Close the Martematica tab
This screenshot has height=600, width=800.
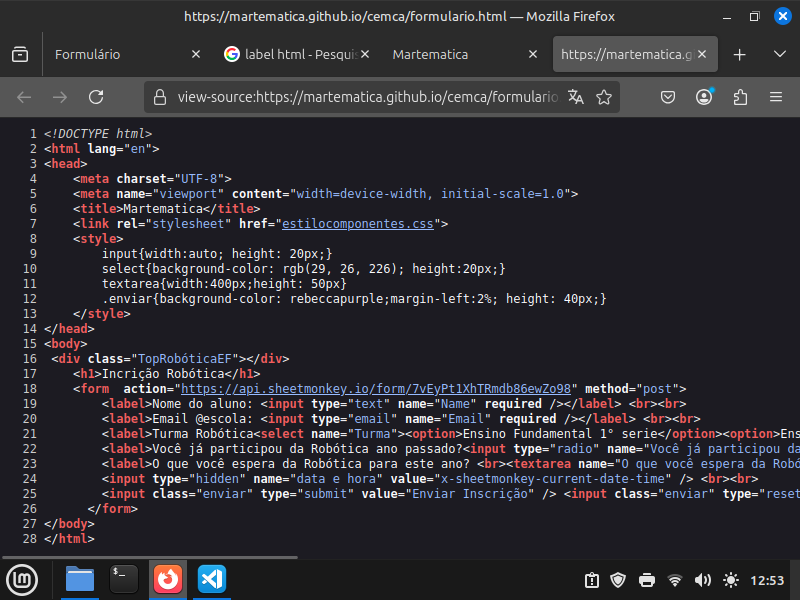[x=533, y=54]
